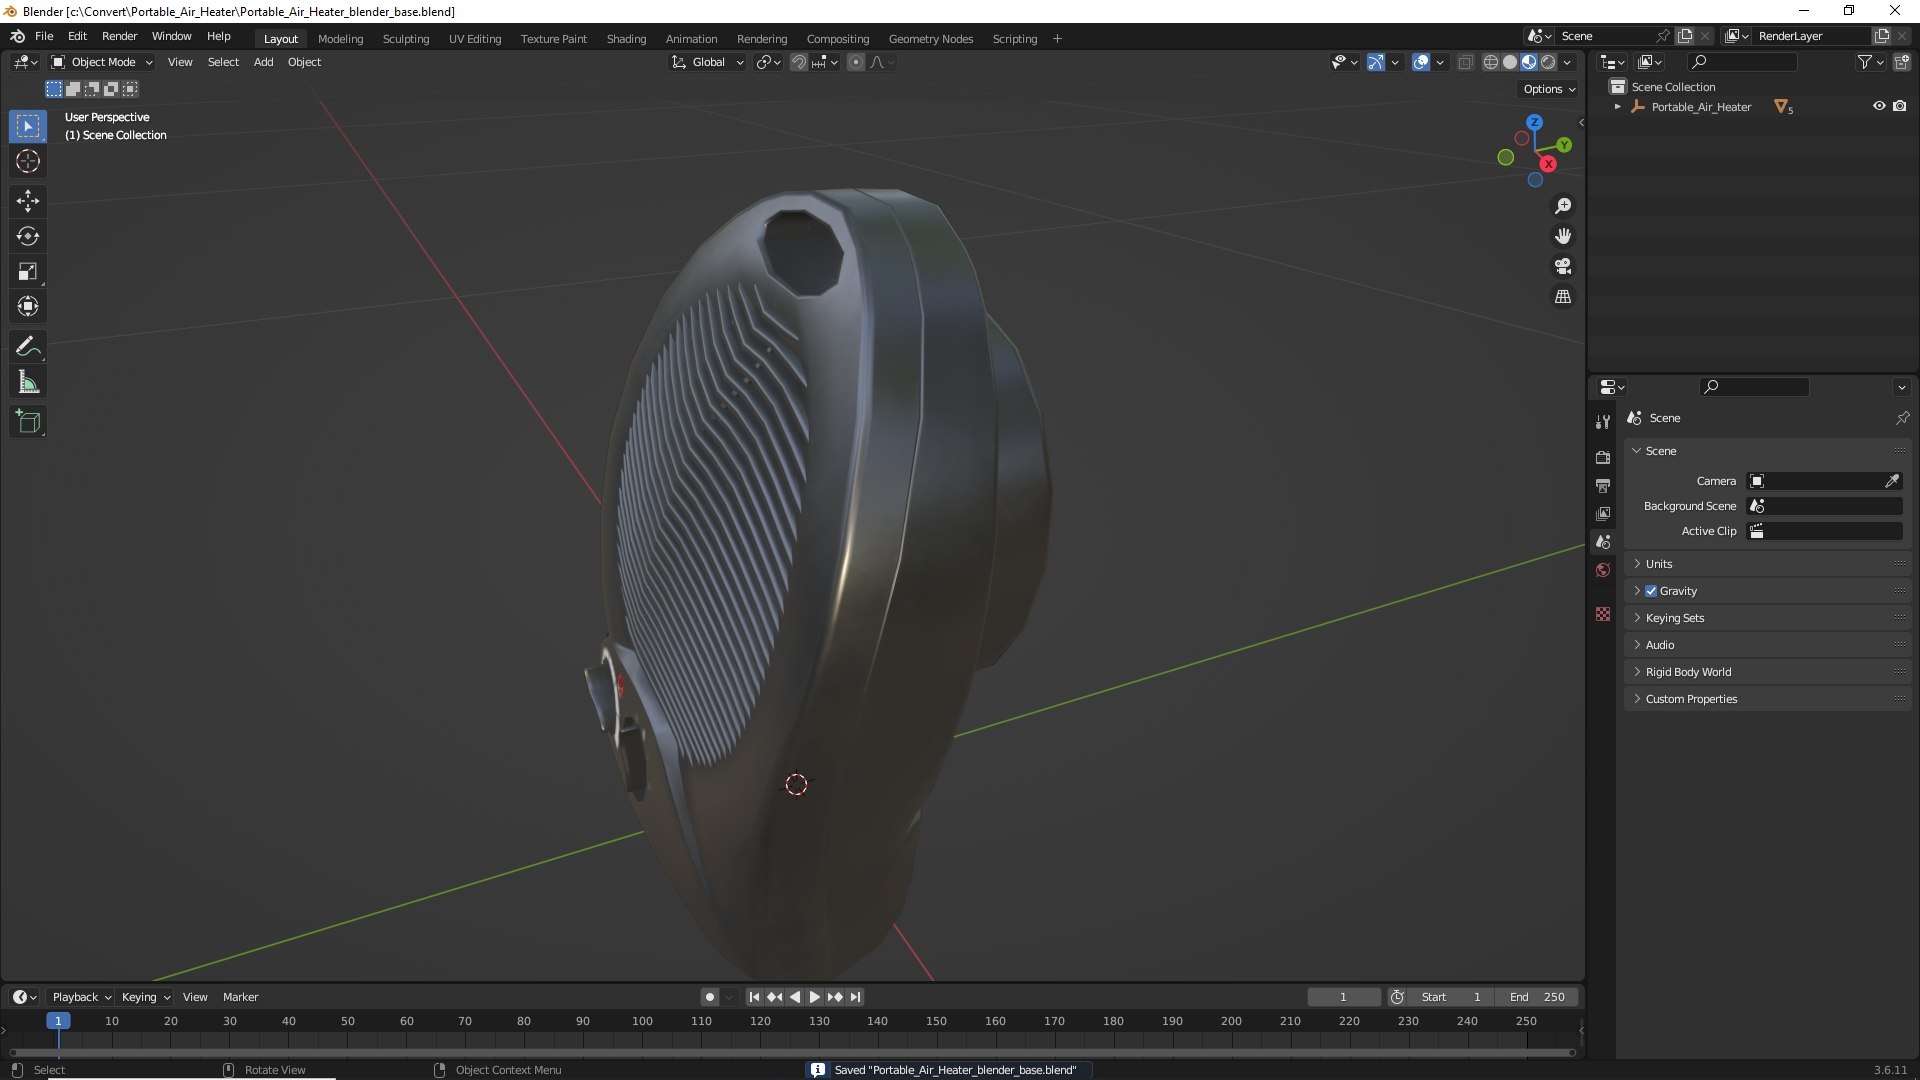This screenshot has height=1080, width=1920.
Task: Expand the Rigid Body World panel
Action: [x=1768, y=672]
